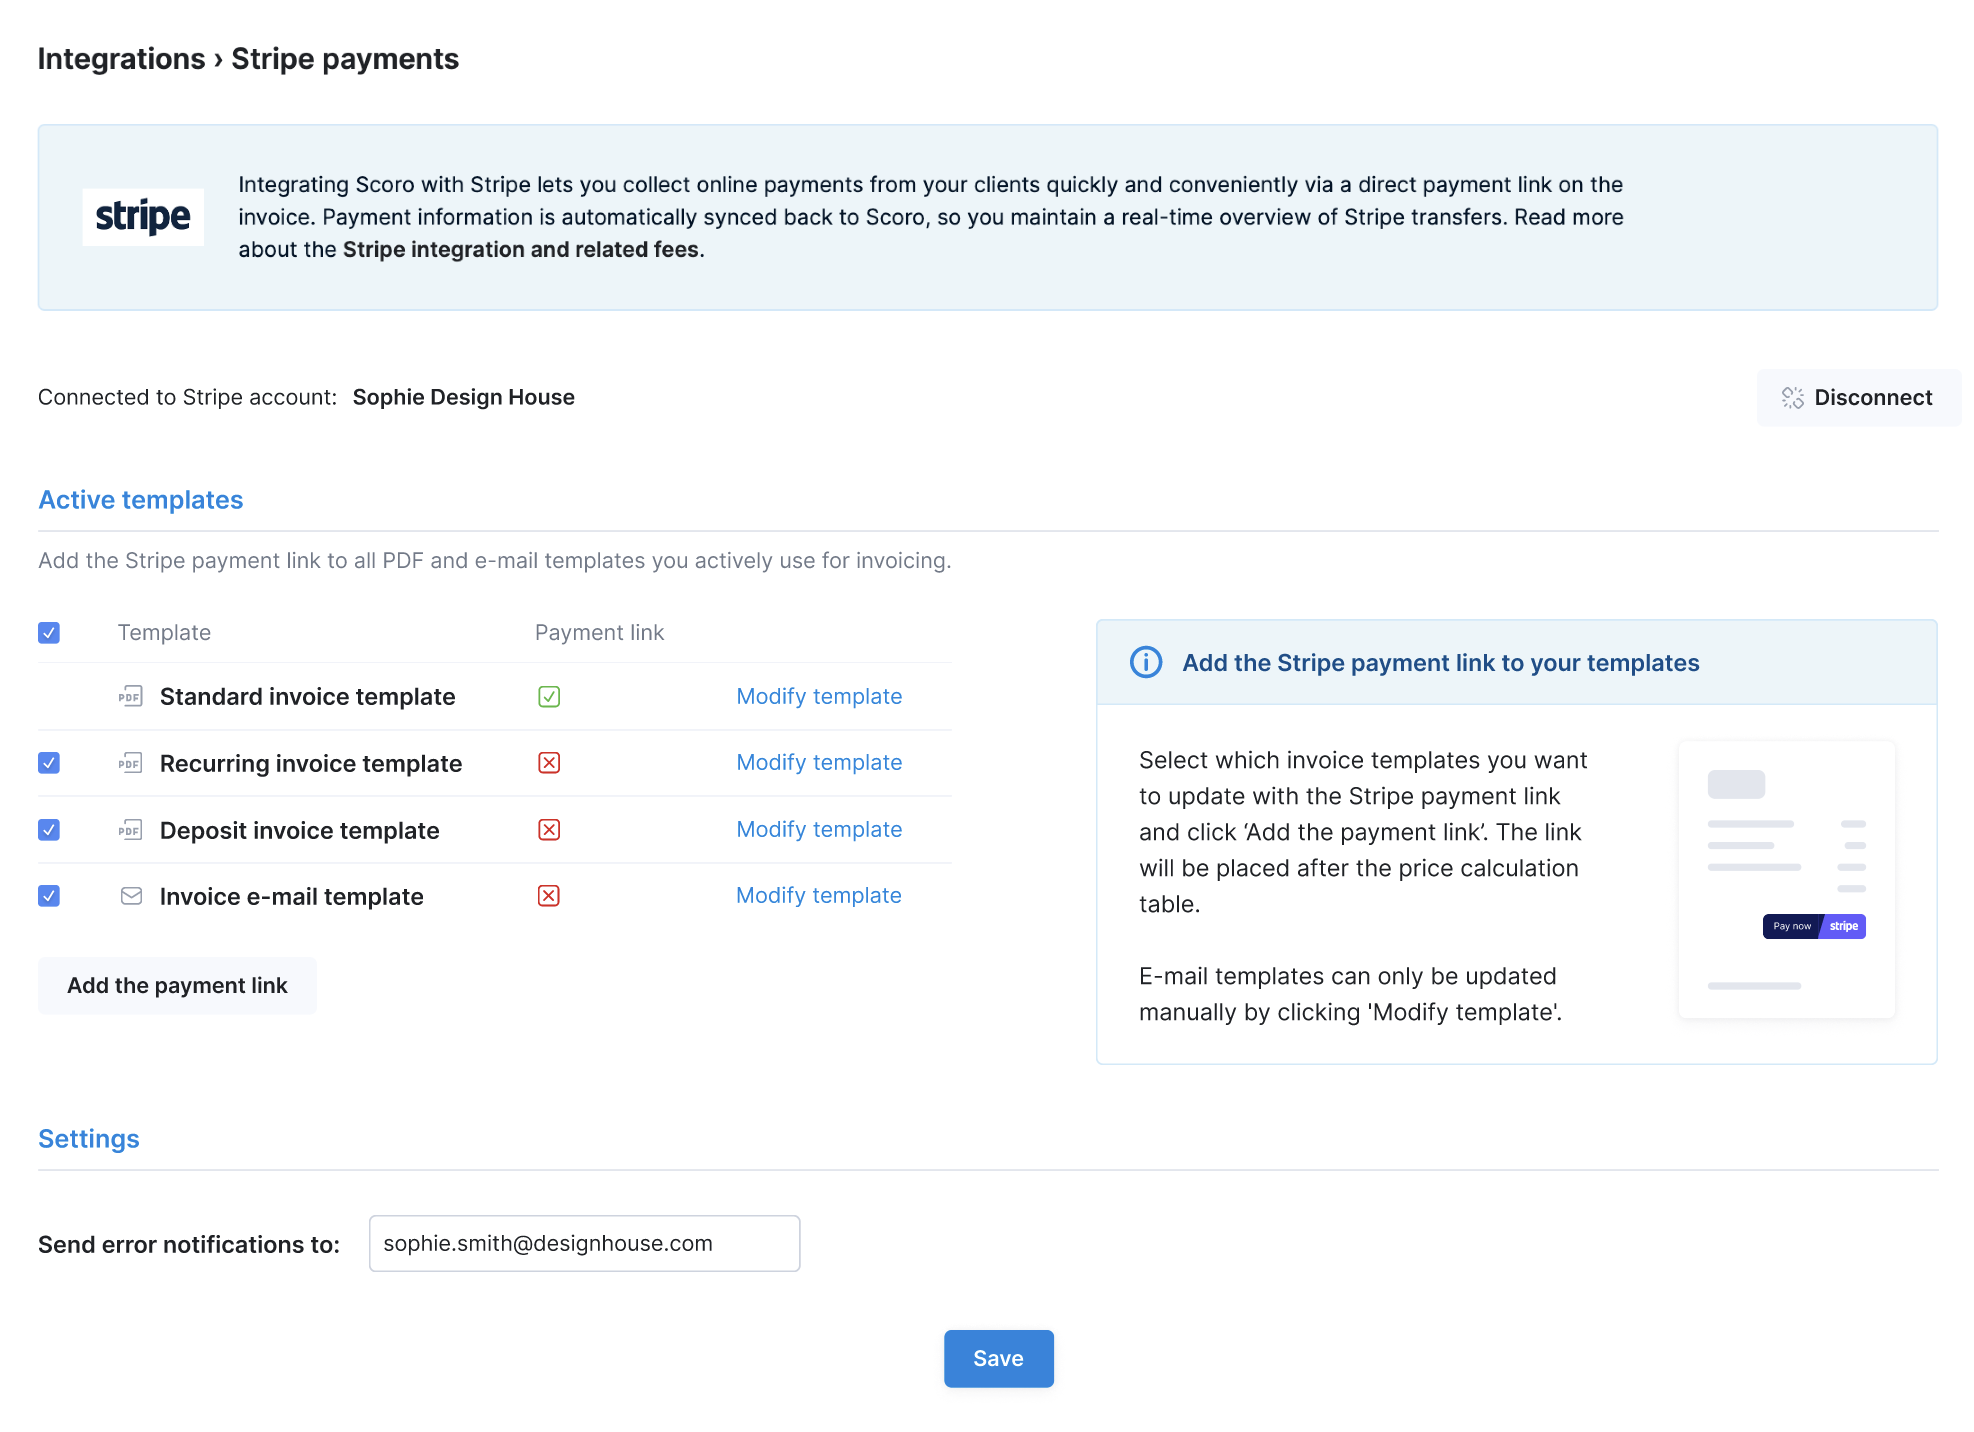Image resolution: width=1974 pixels, height=1432 pixels.
Task: Click the Standard invoice template name
Action: pos(308,697)
